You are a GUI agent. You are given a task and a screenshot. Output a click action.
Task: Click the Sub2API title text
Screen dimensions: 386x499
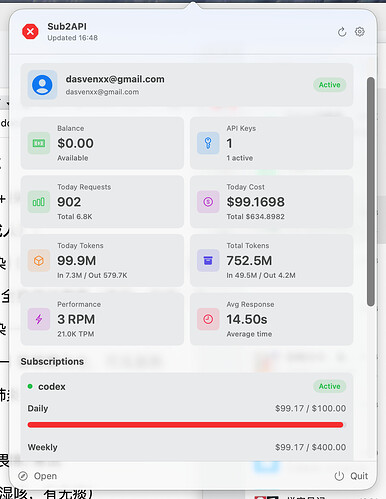coord(67,26)
